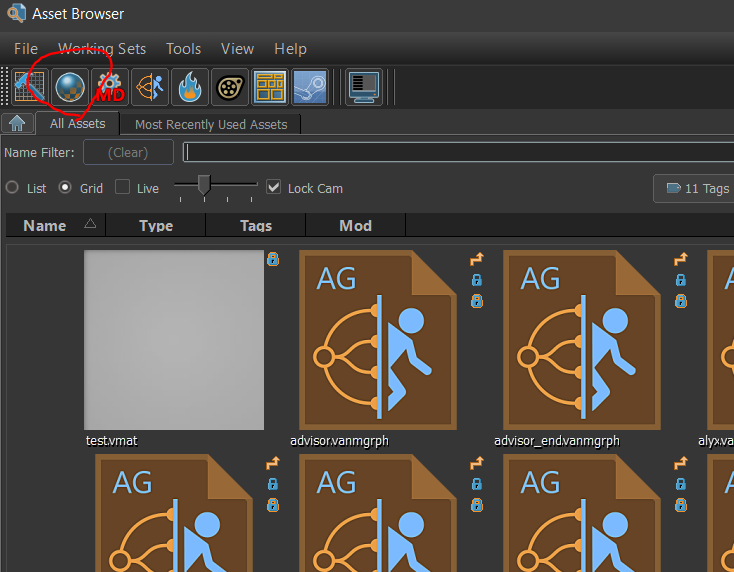Click the Home house icon button
The width and height of the screenshot is (734, 572).
17,123
